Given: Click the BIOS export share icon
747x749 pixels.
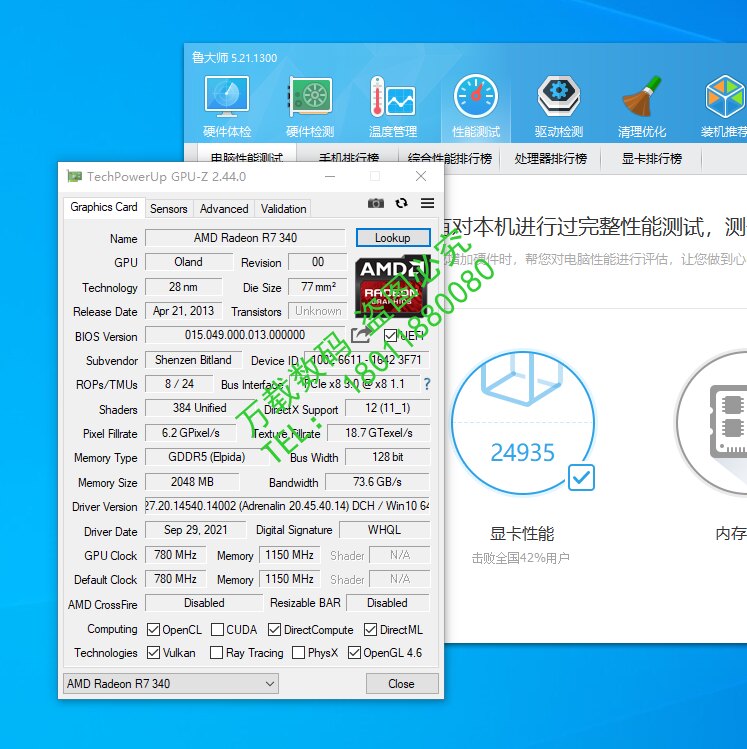Looking at the screenshot, I should 361,335.
